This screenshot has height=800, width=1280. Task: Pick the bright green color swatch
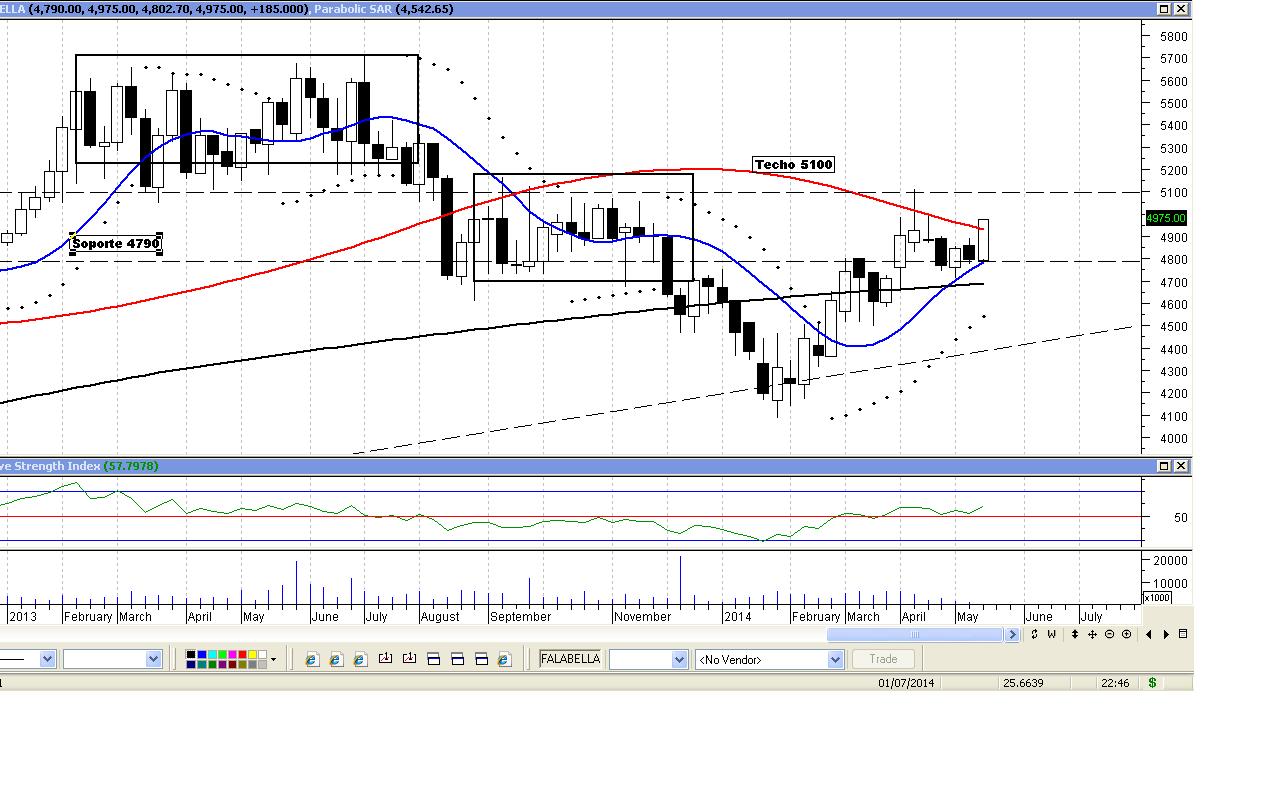pyautogui.click(x=222, y=655)
